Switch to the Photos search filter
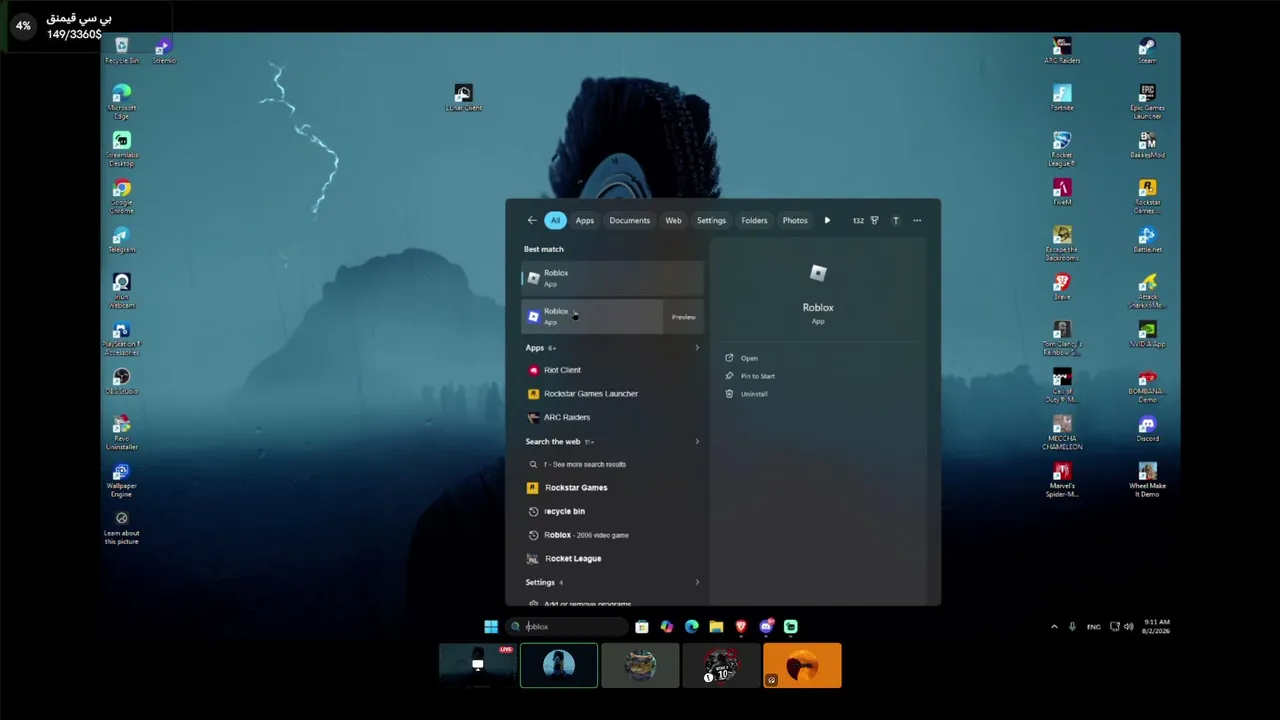This screenshot has height=720, width=1280. pos(795,220)
